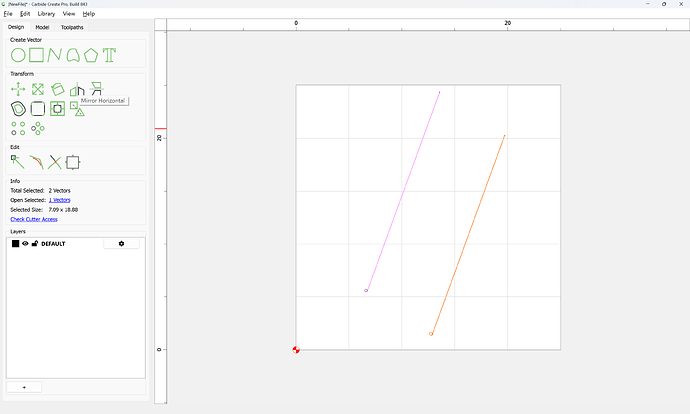Click the square with nodes Edit icon
This screenshot has height=414, width=690.
(73, 162)
